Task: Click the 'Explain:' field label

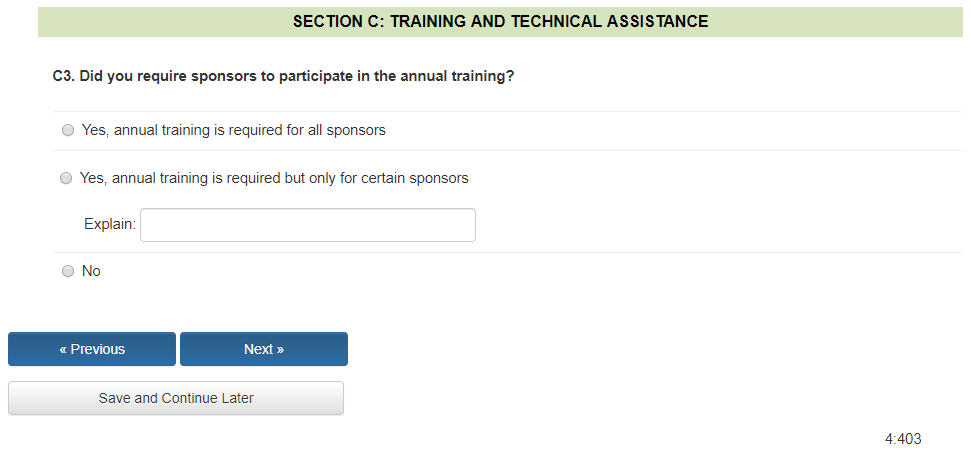Action: point(109,225)
